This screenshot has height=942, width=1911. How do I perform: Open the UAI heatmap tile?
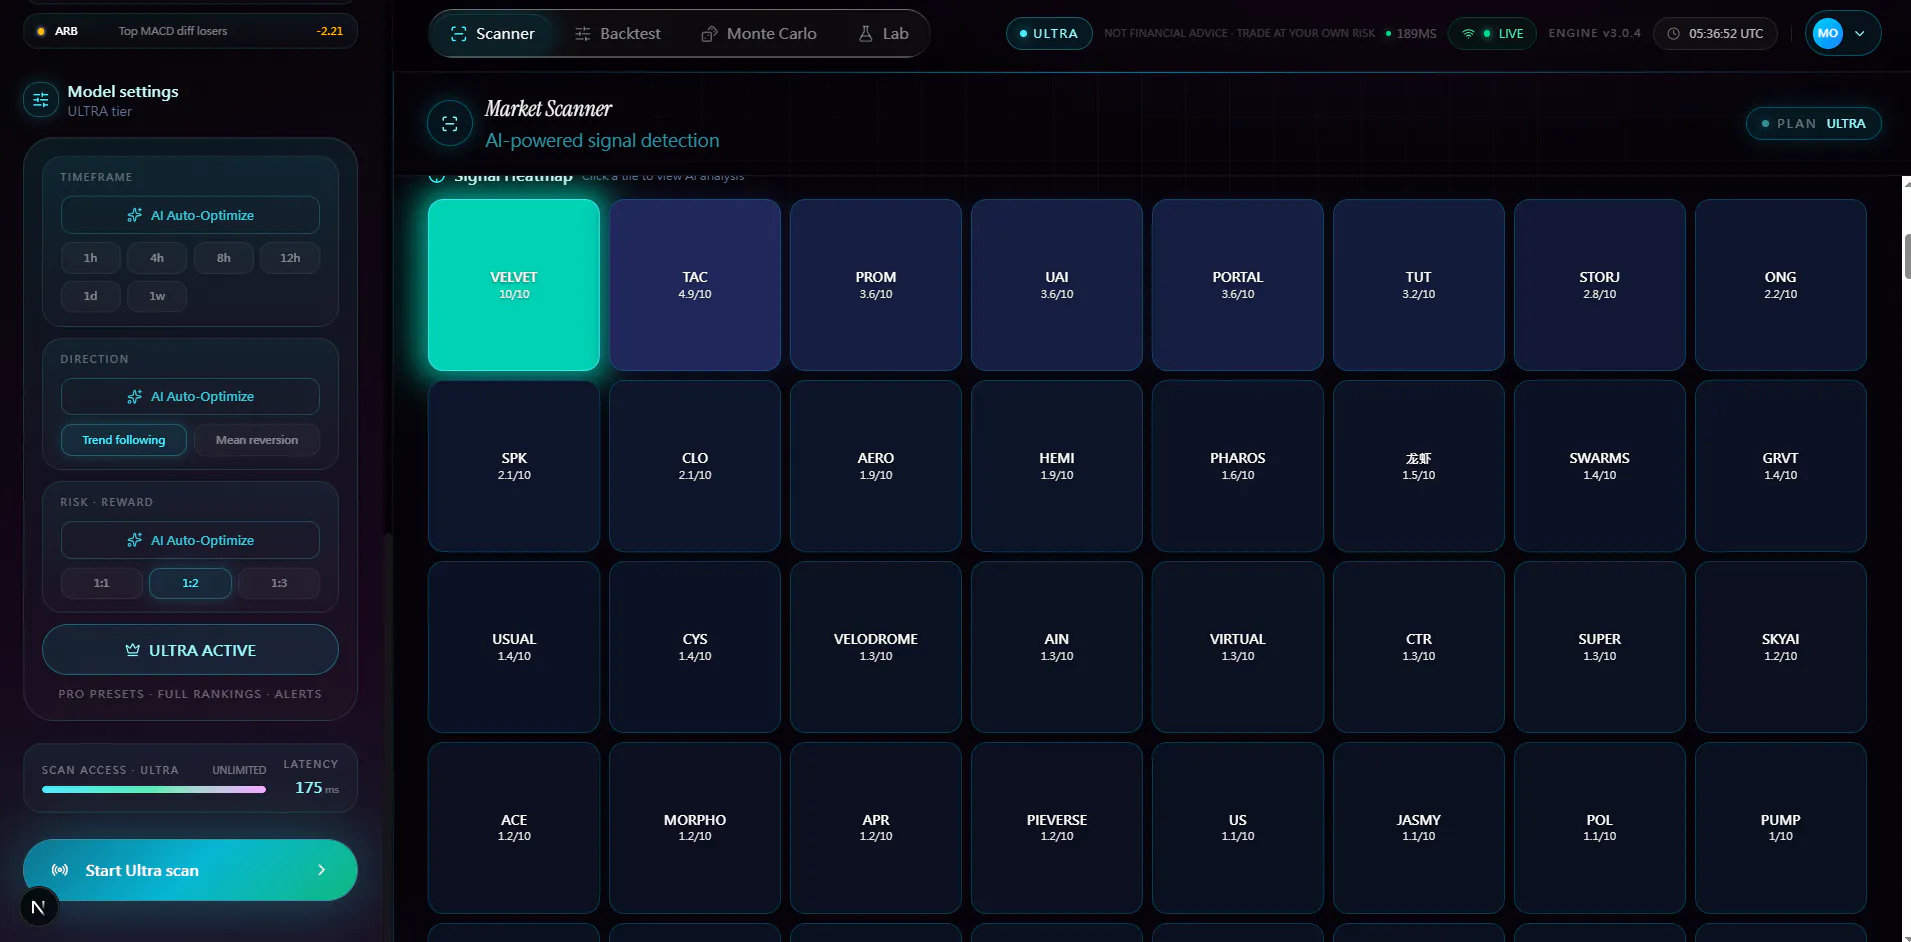pos(1057,285)
